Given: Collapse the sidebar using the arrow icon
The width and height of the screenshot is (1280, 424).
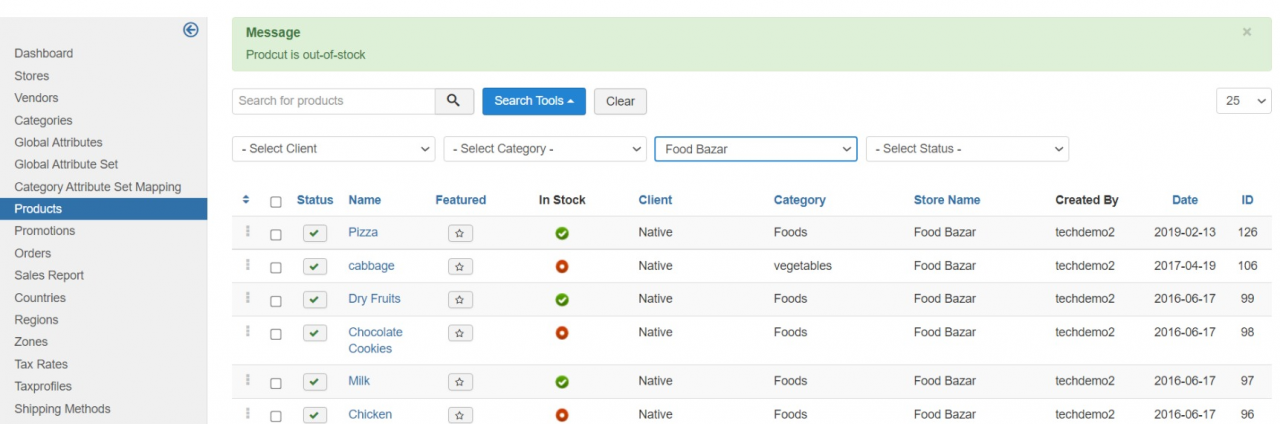Looking at the screenshot, I should click(x=190, y=30).
